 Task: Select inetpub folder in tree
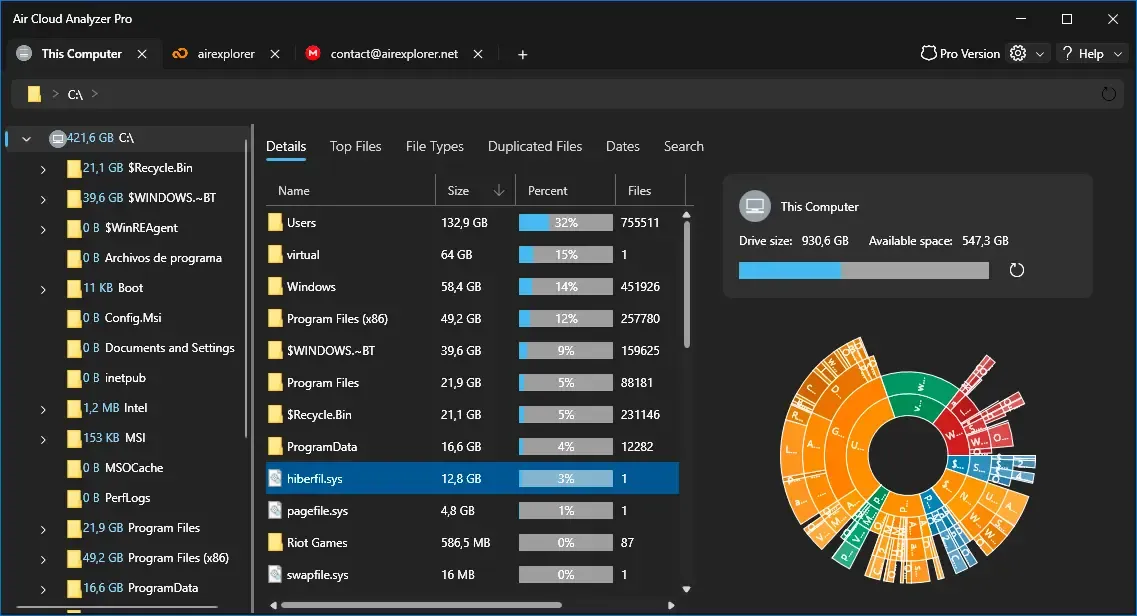click(x=125, y=378)
